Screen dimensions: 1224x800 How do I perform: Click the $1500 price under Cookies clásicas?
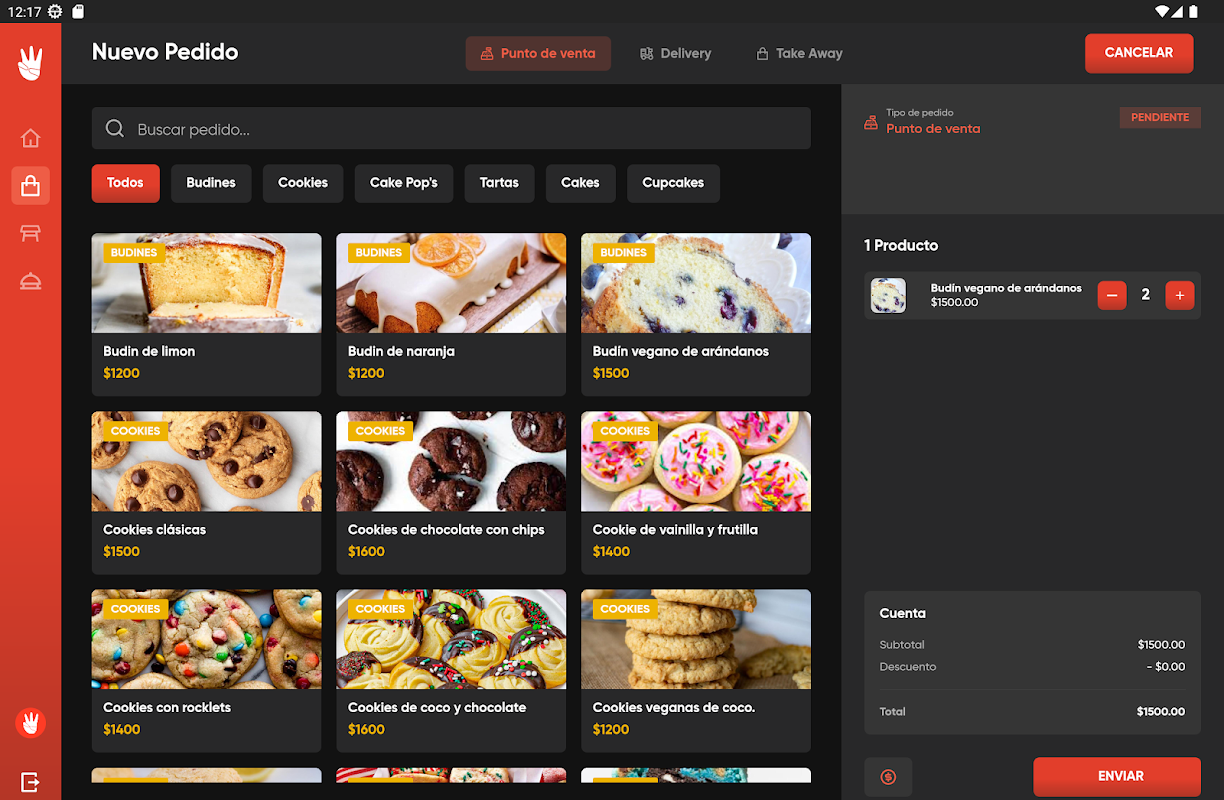coord(122,551)
